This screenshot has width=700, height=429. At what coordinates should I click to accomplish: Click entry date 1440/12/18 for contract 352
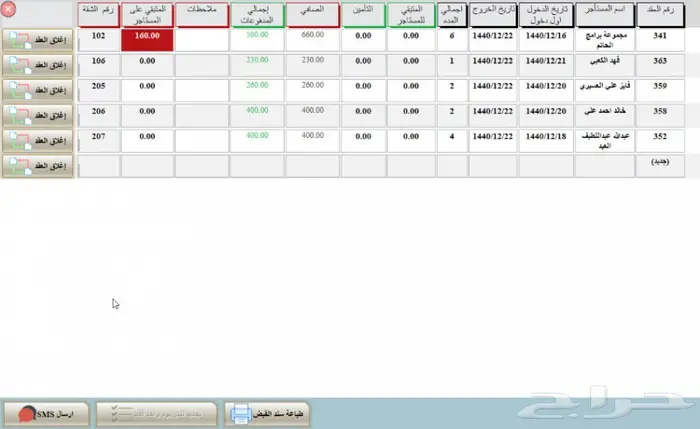coord(547,137)
